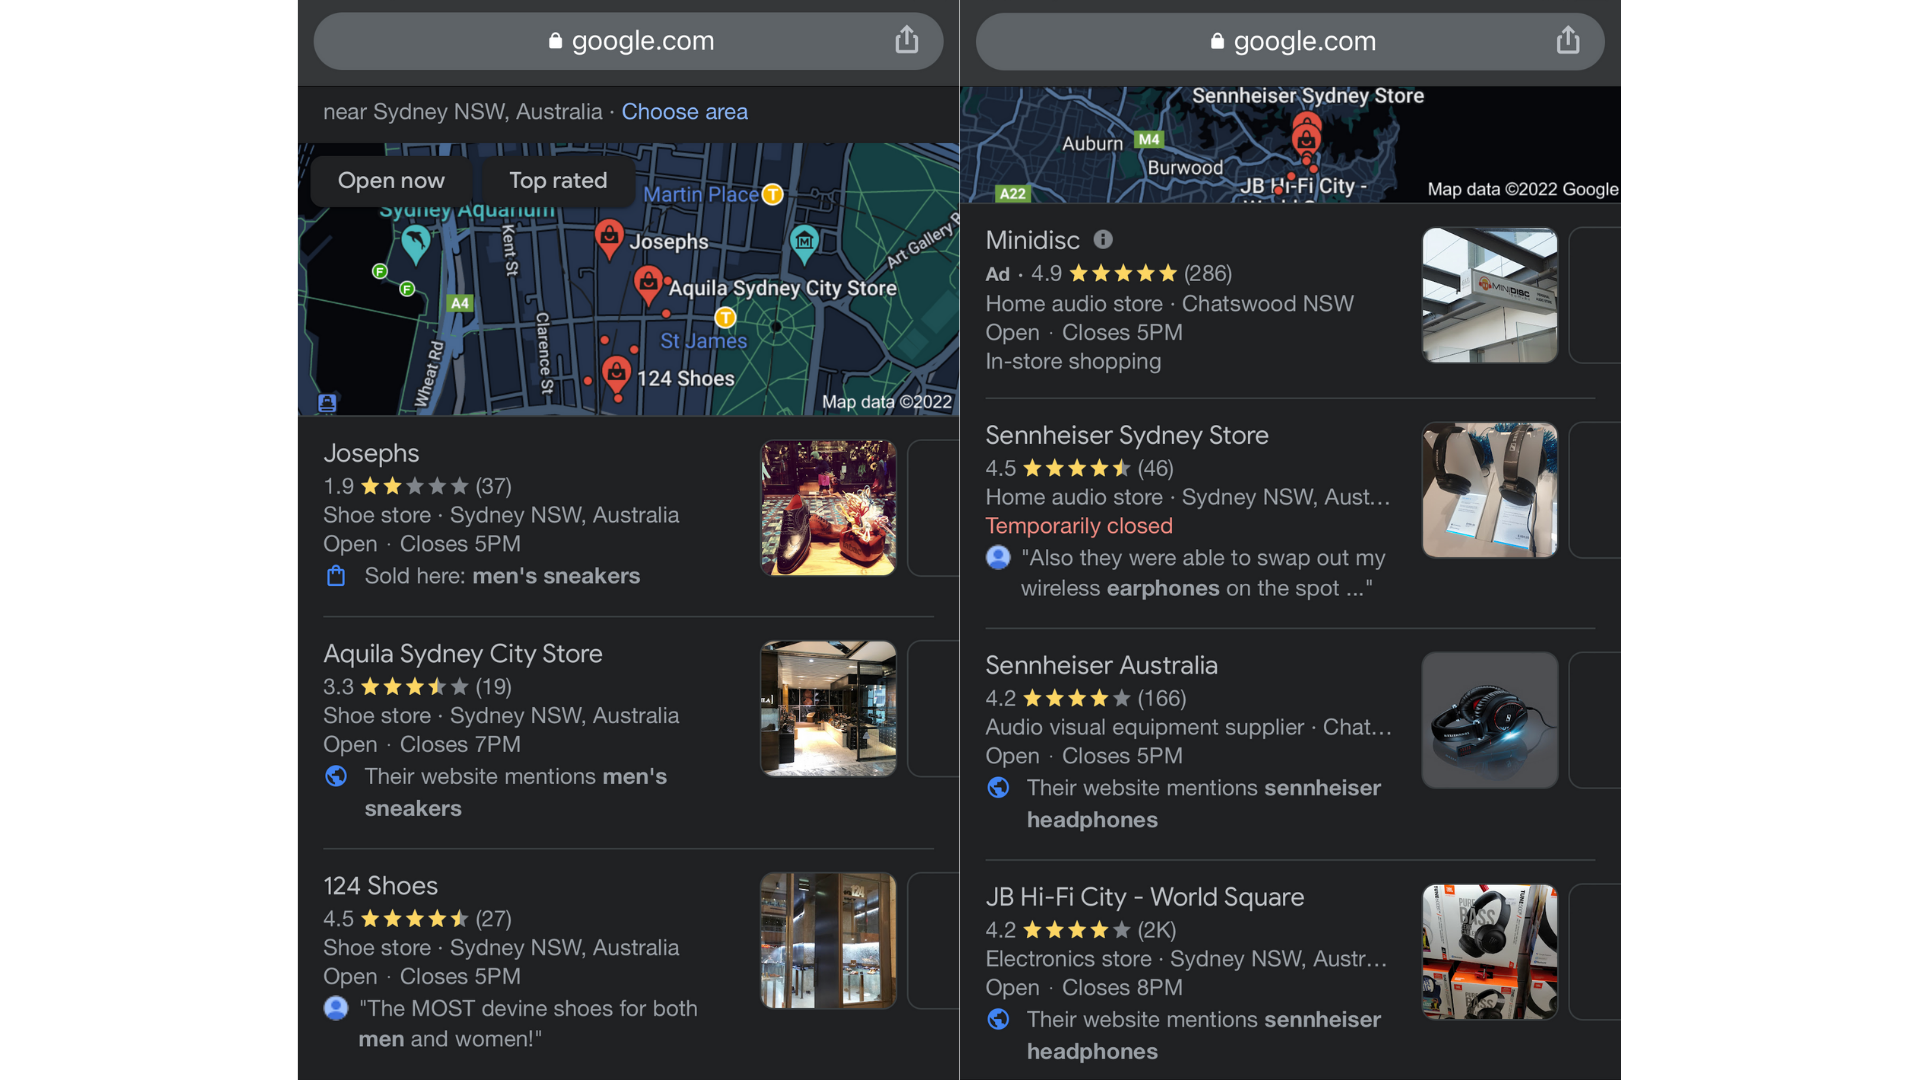Screen dimensions: 1920x1080
Task: Toggle the Top rated filter button
Action: tap(558, 179)
